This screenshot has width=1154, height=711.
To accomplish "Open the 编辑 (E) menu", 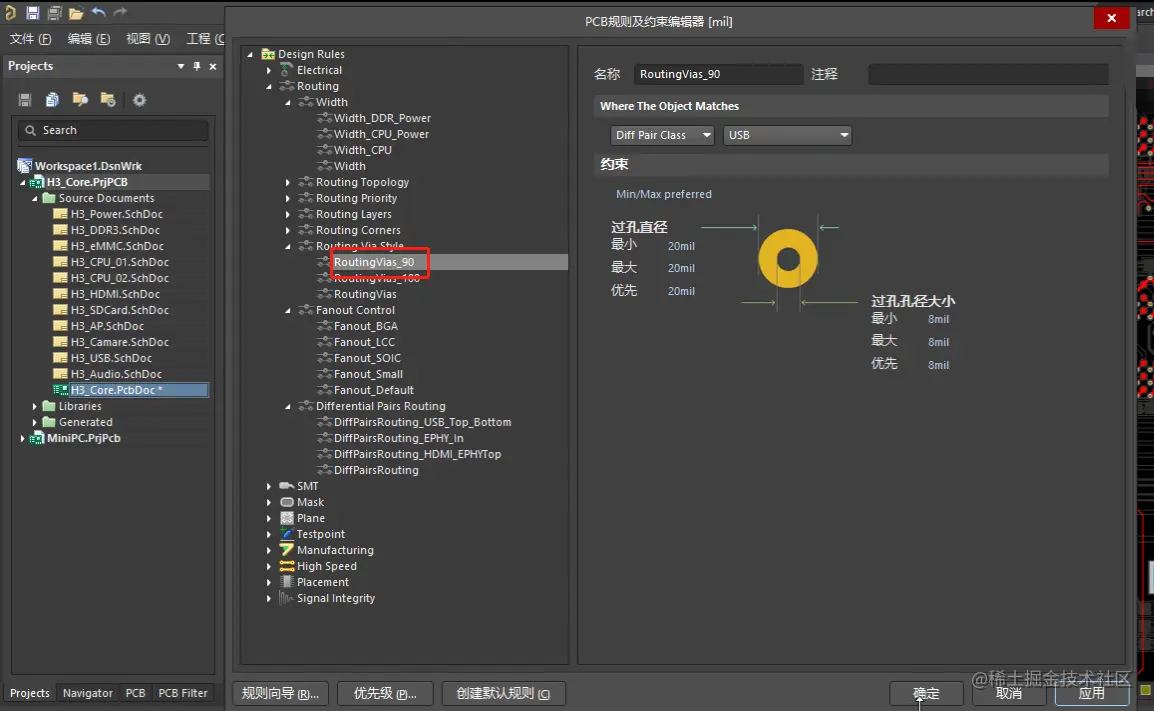I will (88, 38).
